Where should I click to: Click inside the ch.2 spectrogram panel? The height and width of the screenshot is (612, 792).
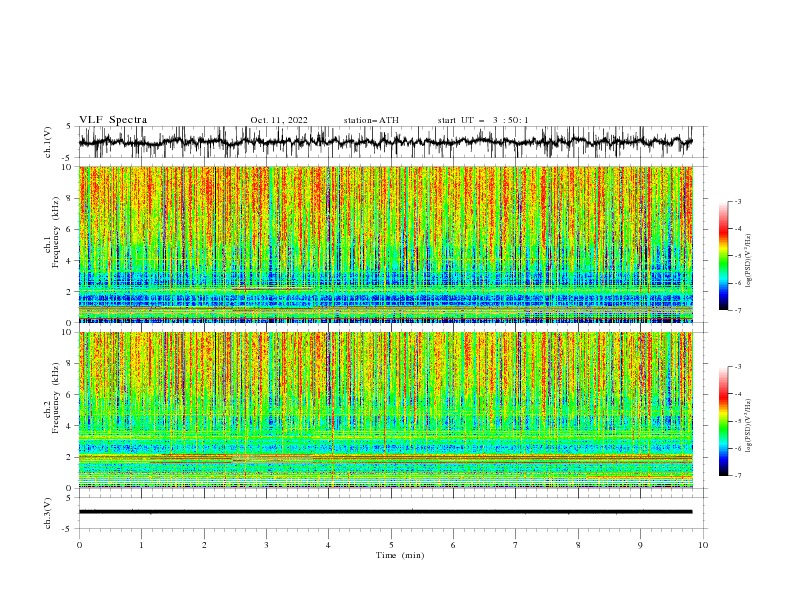(x=385, y=410)
